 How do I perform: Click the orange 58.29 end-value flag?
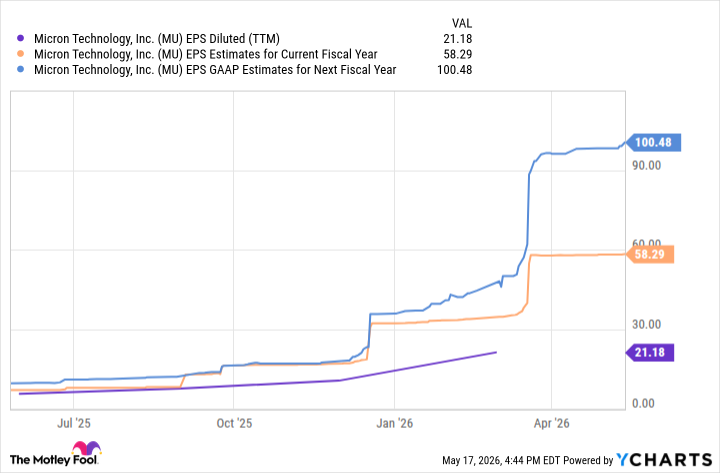click(650, 254)
